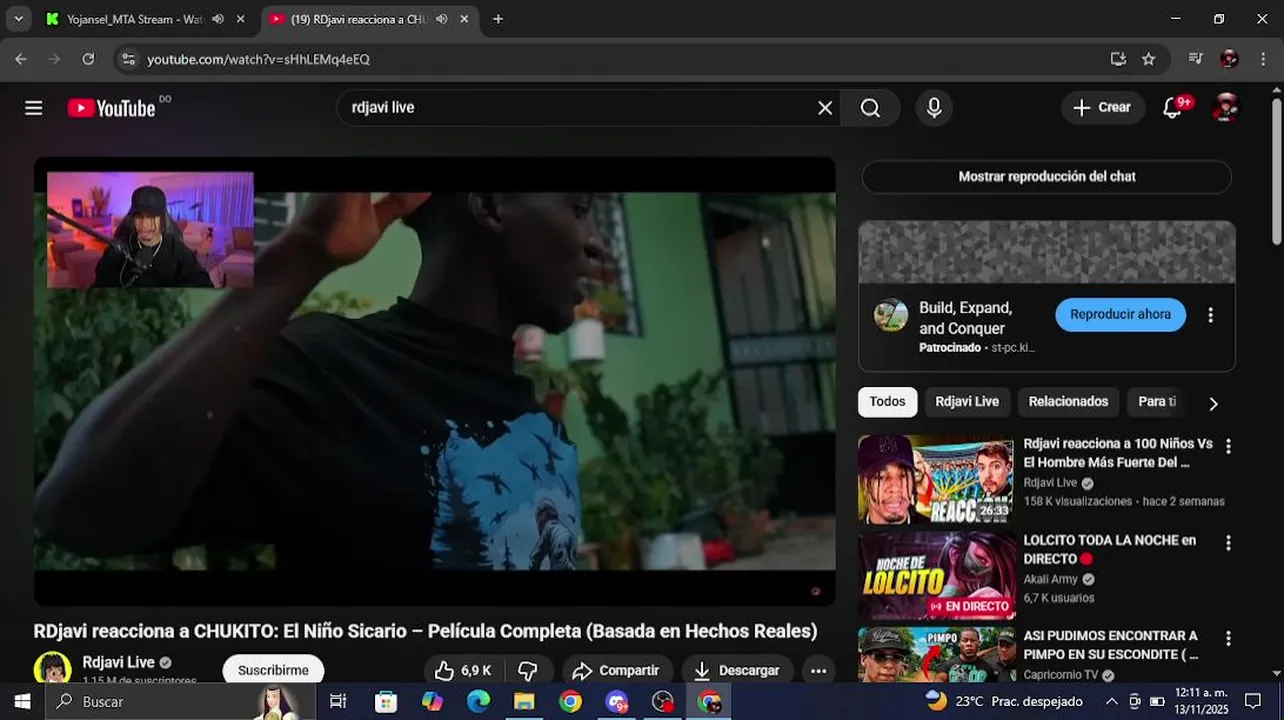Open NOCHE DE LOLCITO live thumbnail
Image resolution: width=1284 pixels, height=720 pixels.
pos(936,575)
